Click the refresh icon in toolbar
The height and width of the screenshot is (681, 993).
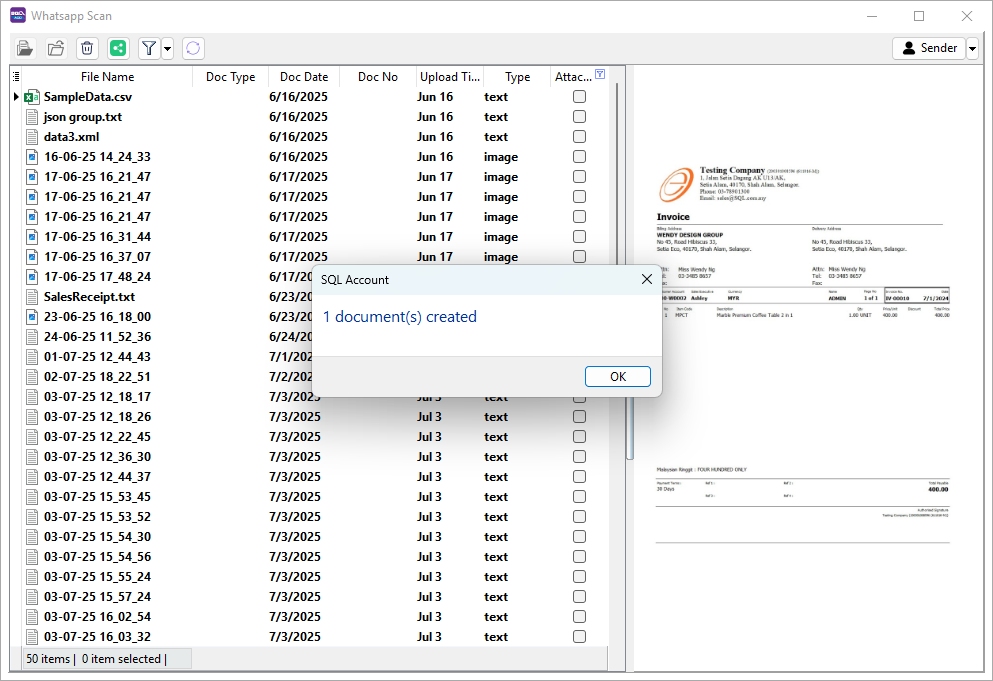click(x=193, y=48)
